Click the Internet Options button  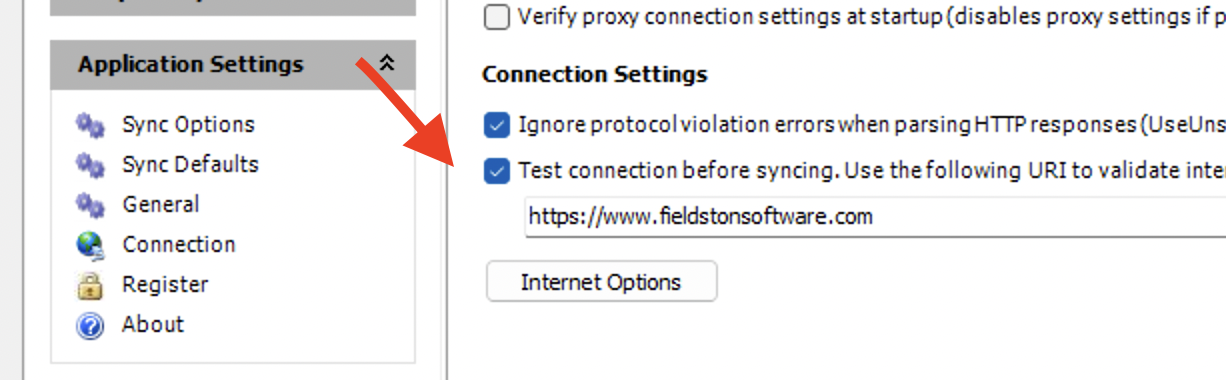tap(601, 282)
